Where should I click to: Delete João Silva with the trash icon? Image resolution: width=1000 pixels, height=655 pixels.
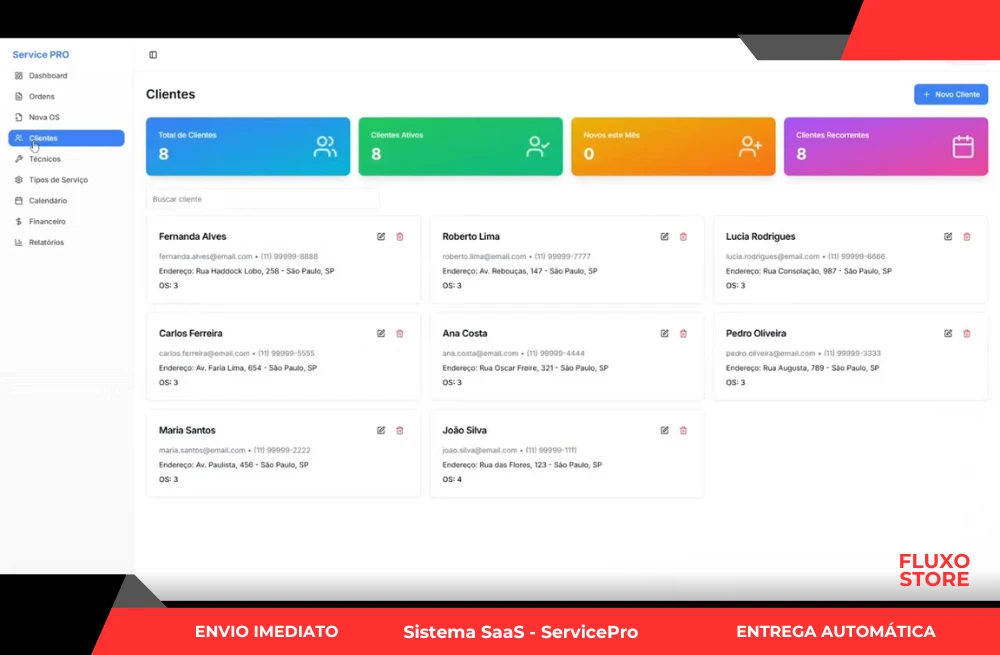point(684,431)
